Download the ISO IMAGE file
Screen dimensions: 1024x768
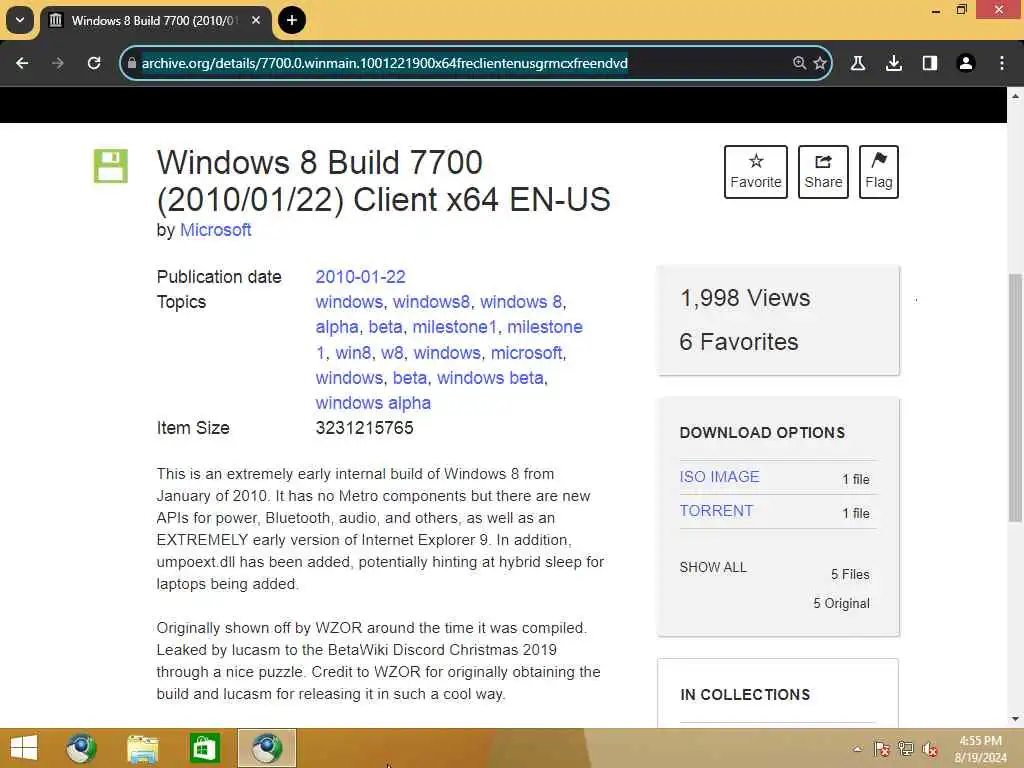tap(719, 477)
